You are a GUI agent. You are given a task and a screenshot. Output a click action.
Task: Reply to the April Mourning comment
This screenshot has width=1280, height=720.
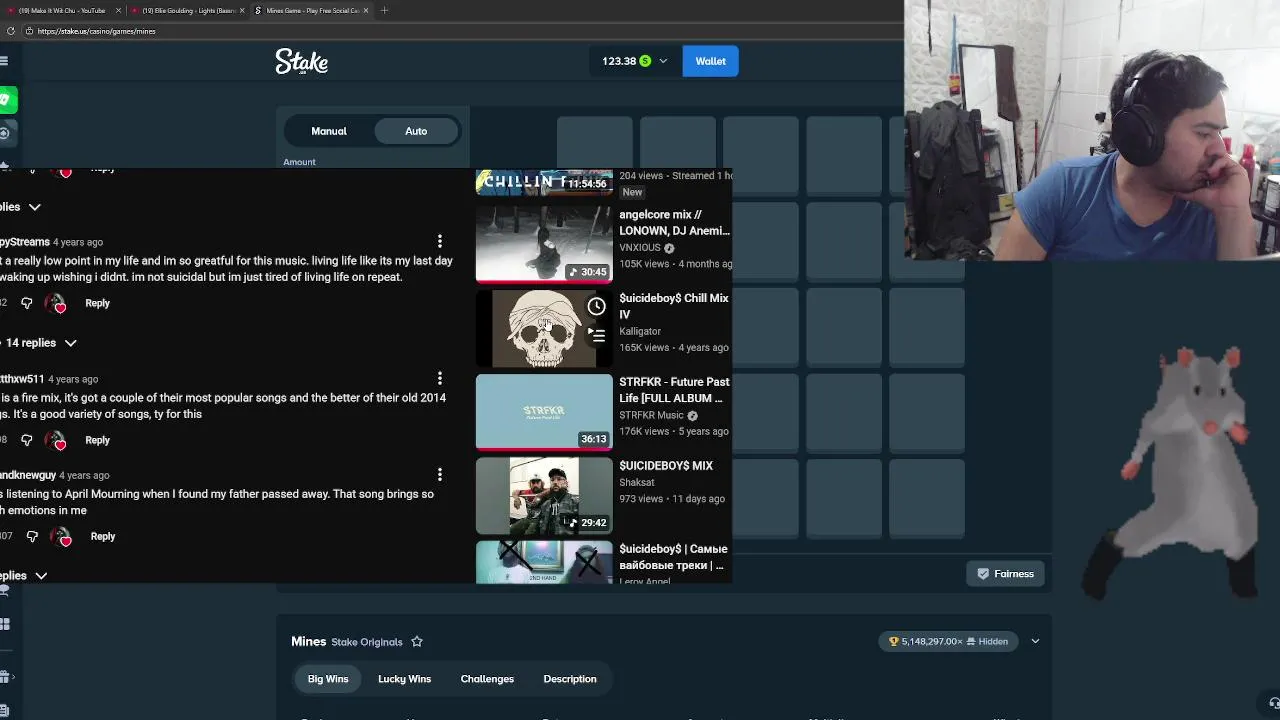coord(103,536)
